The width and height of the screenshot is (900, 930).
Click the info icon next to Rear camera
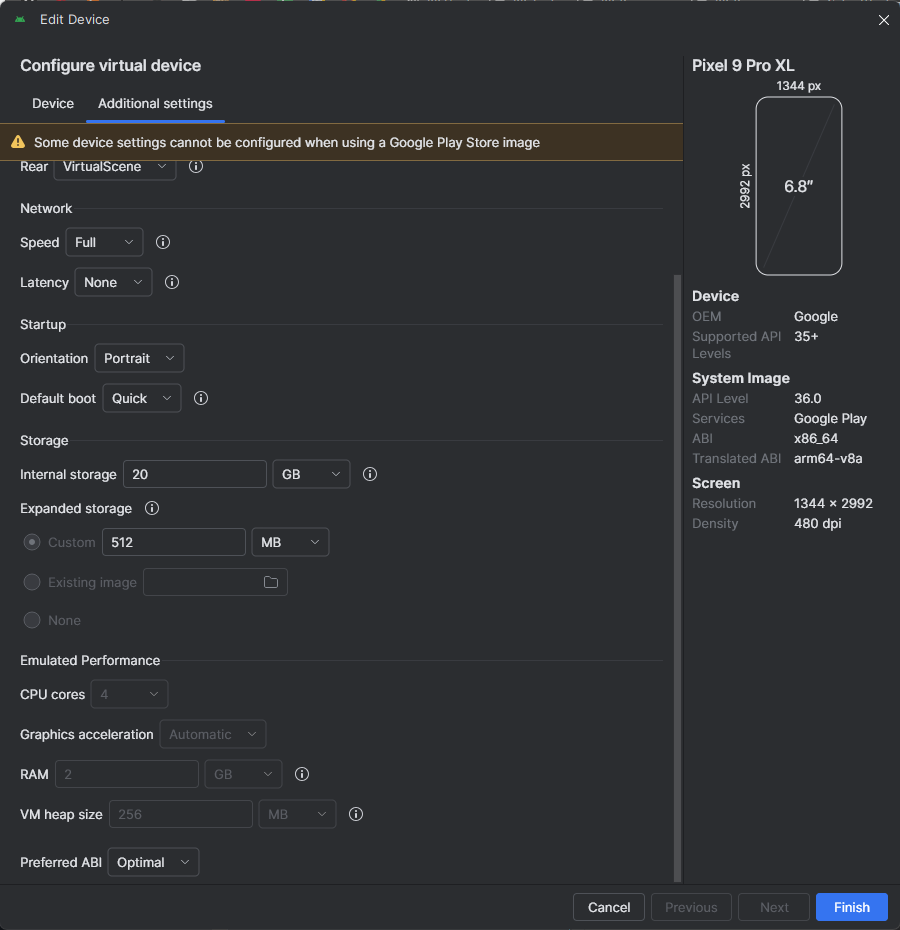(x=196, y=166)
